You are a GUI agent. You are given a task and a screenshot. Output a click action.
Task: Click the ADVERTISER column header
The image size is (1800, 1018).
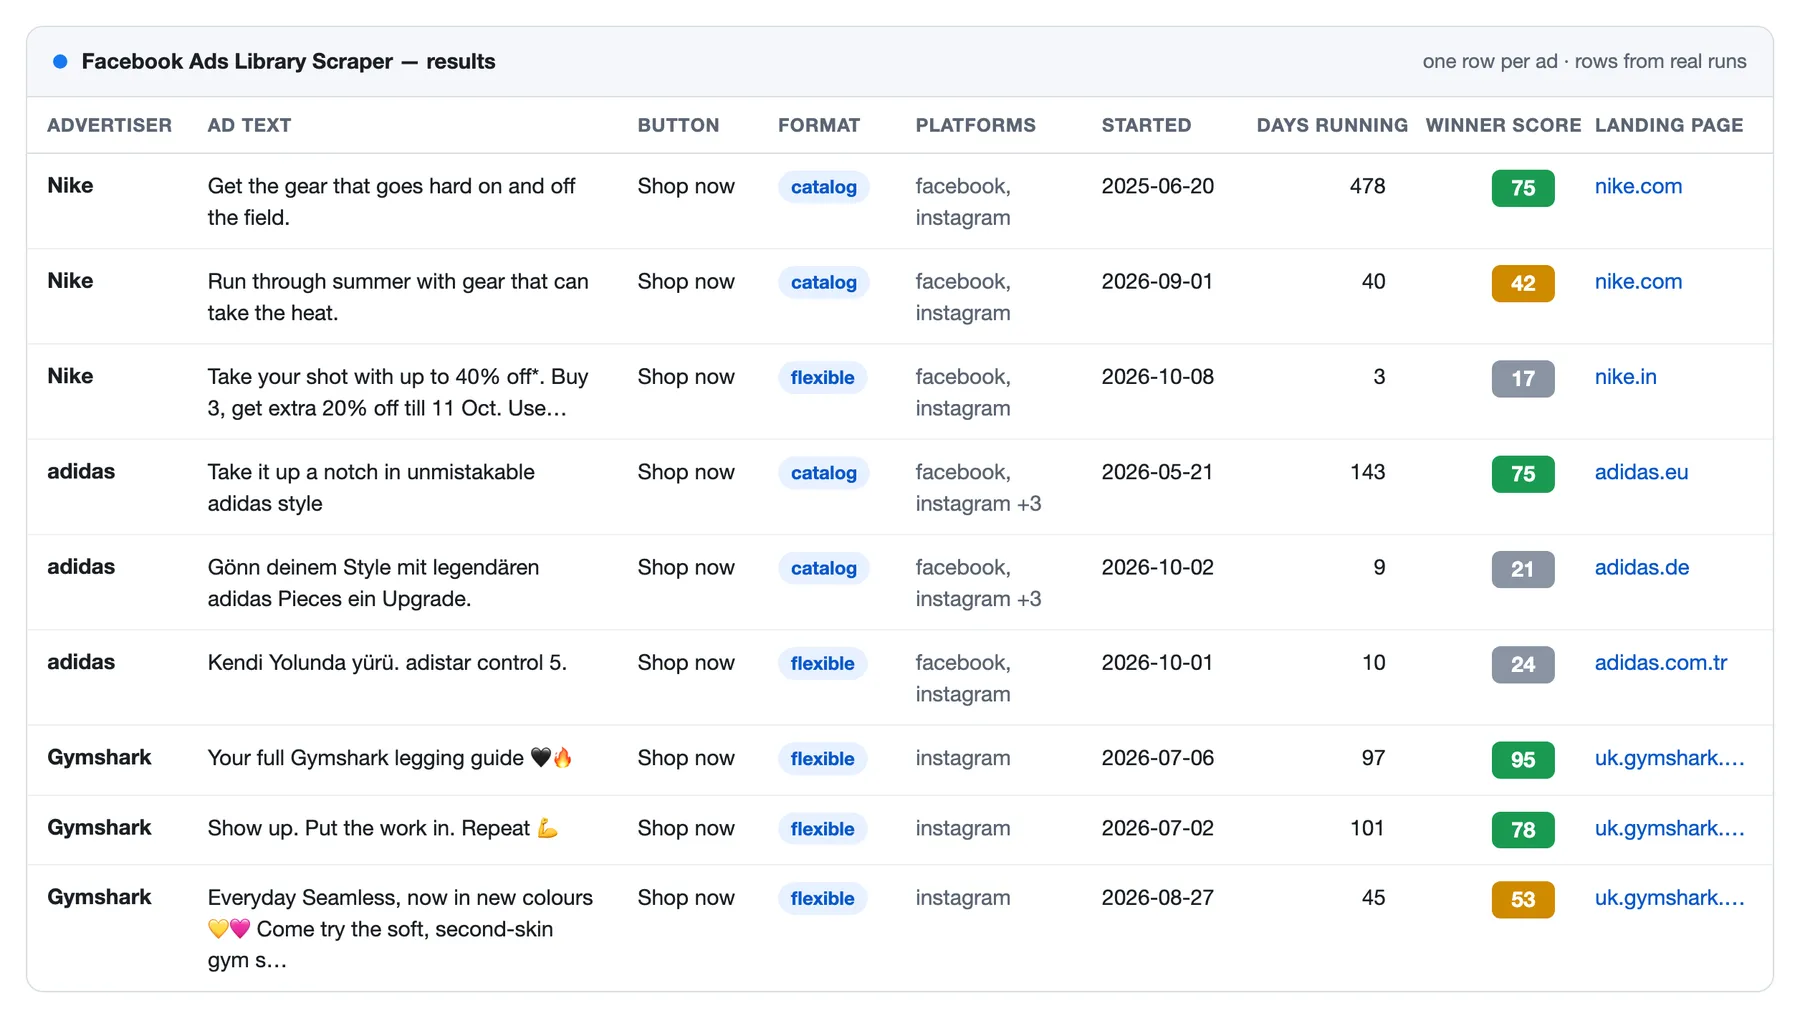[109, 125]
